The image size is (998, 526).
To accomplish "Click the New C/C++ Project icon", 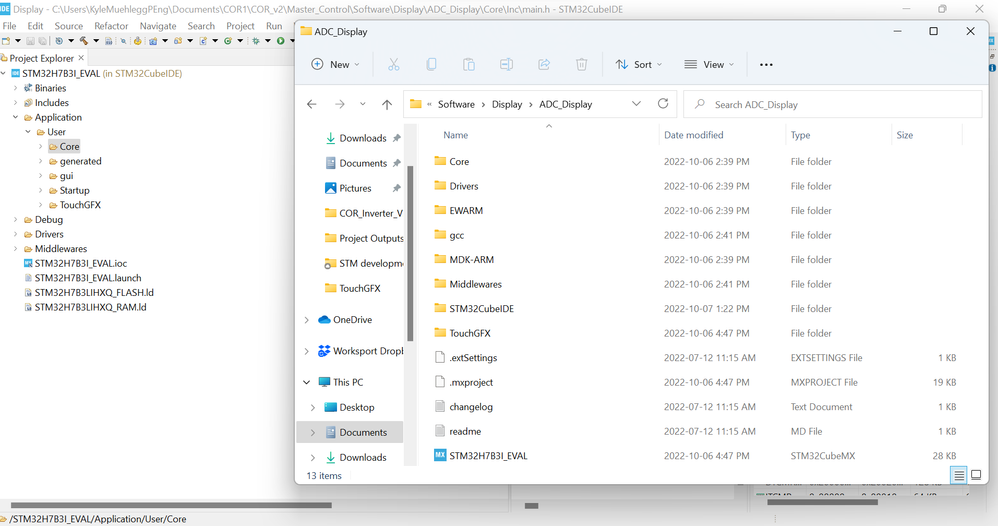I will [153, 41].
